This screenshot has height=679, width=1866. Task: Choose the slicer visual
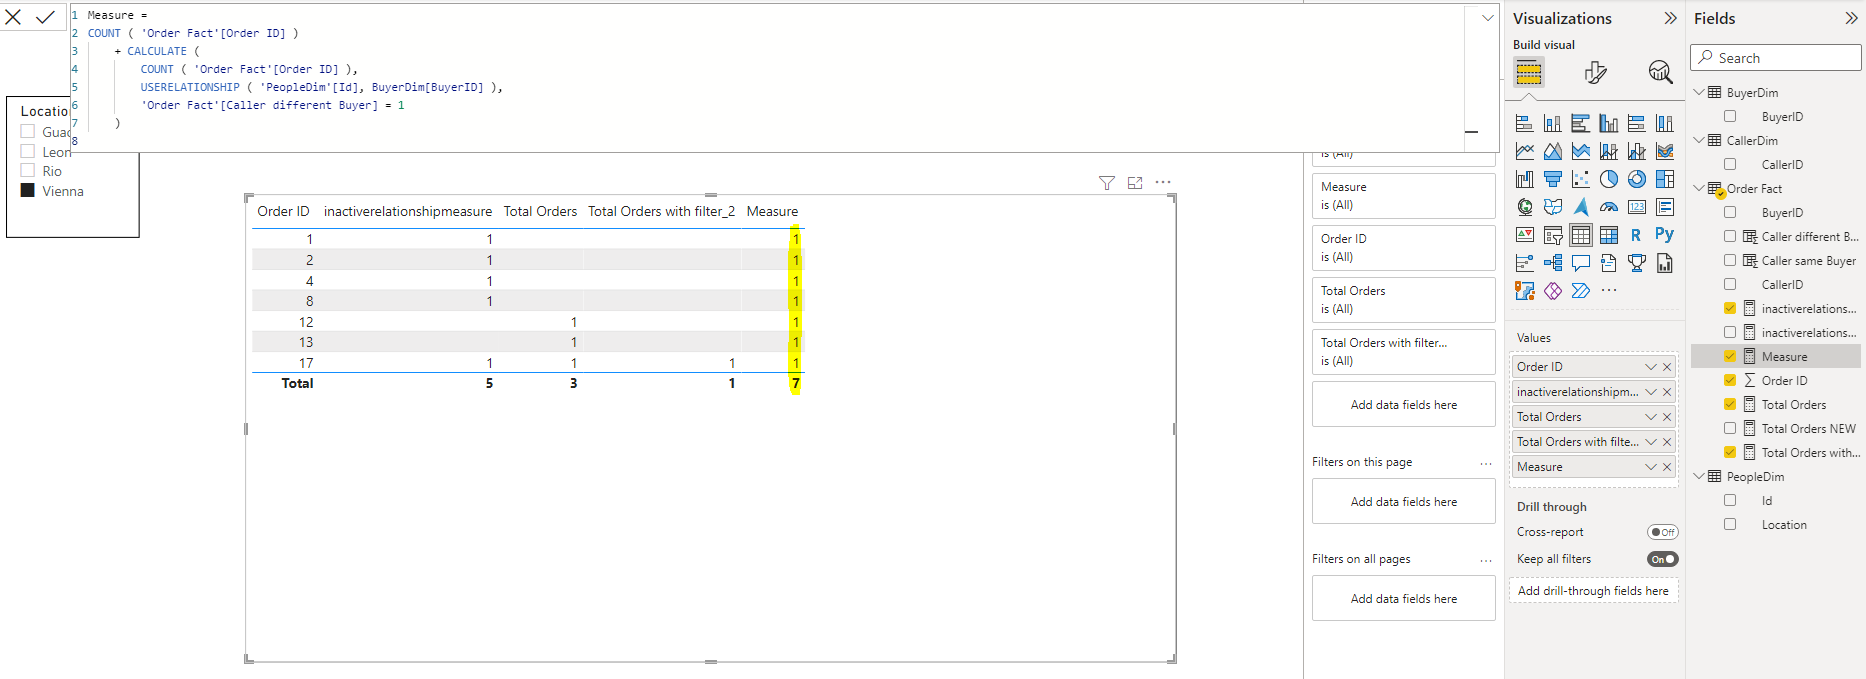(x=1553, y=235)
